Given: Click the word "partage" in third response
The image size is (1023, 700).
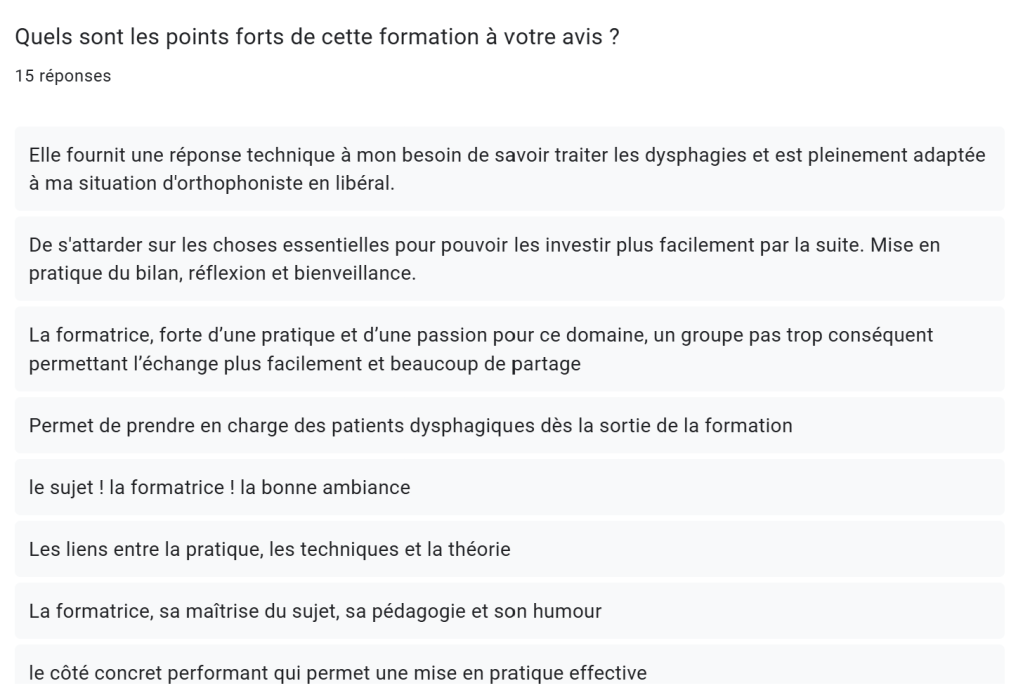Looking at the screenshot, I should click(546, 365).
